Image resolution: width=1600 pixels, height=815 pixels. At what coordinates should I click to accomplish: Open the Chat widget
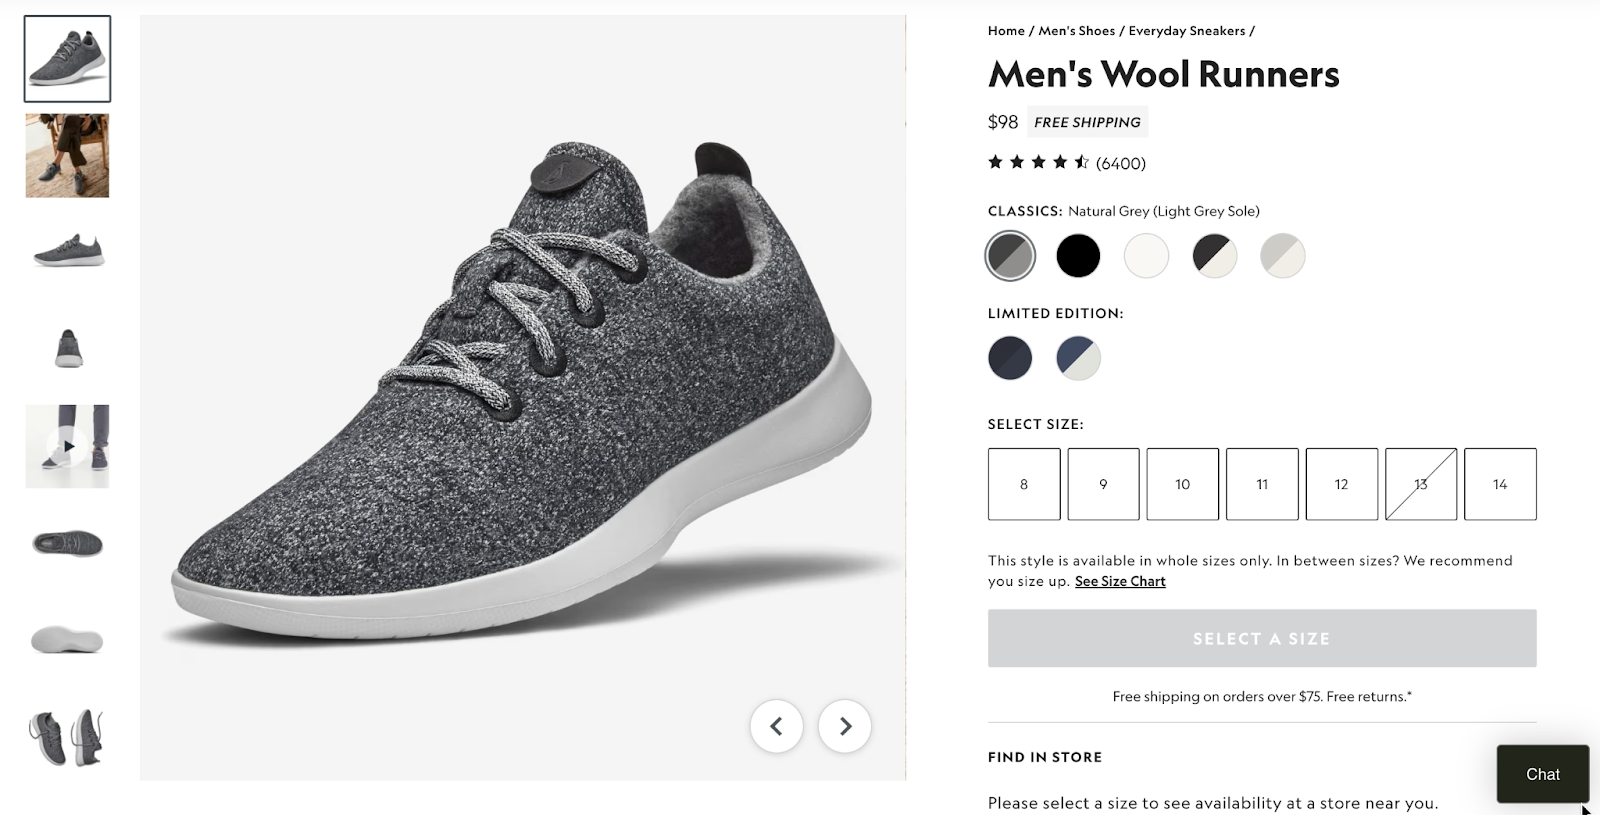1542,774
